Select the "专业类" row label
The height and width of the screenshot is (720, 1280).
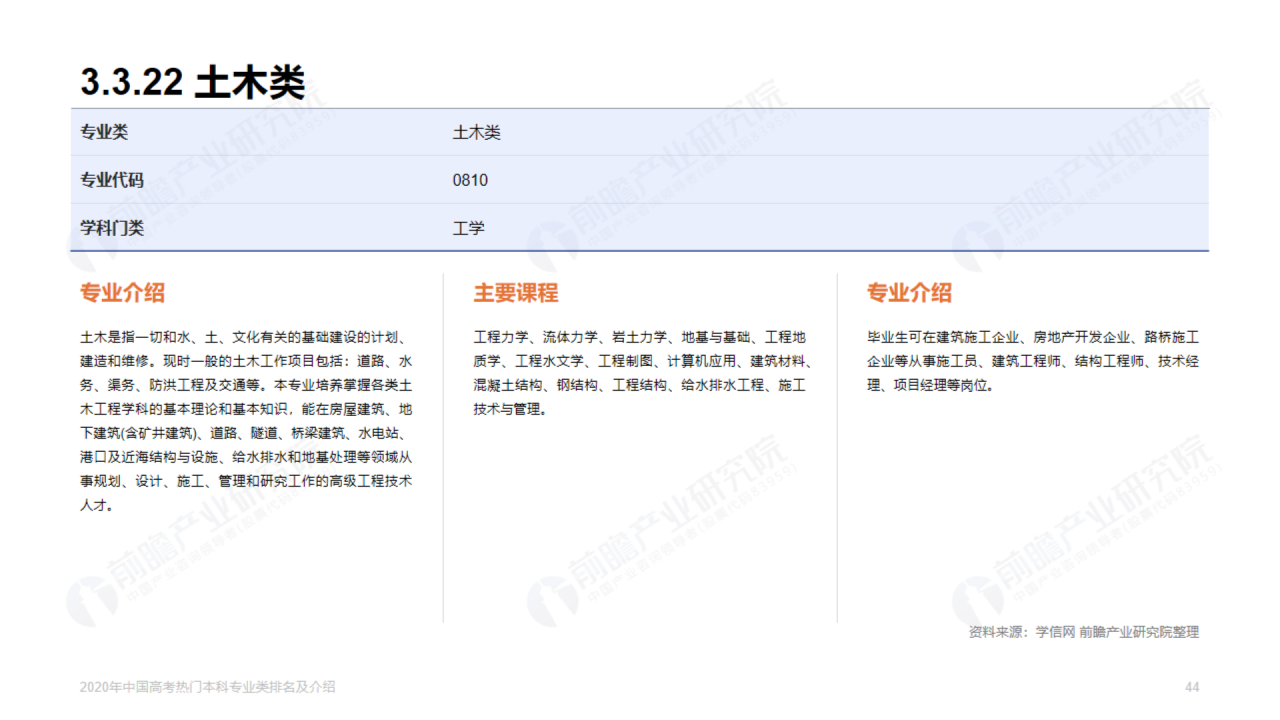click(104, 132)
